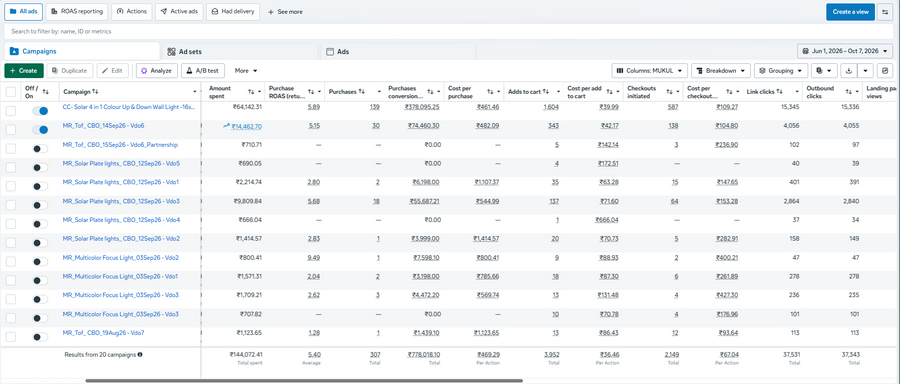The height and width of the screenshot is (384, 900).
Task: Sort by Checkouts initiated arrows
Action: [x=669, y=91]
